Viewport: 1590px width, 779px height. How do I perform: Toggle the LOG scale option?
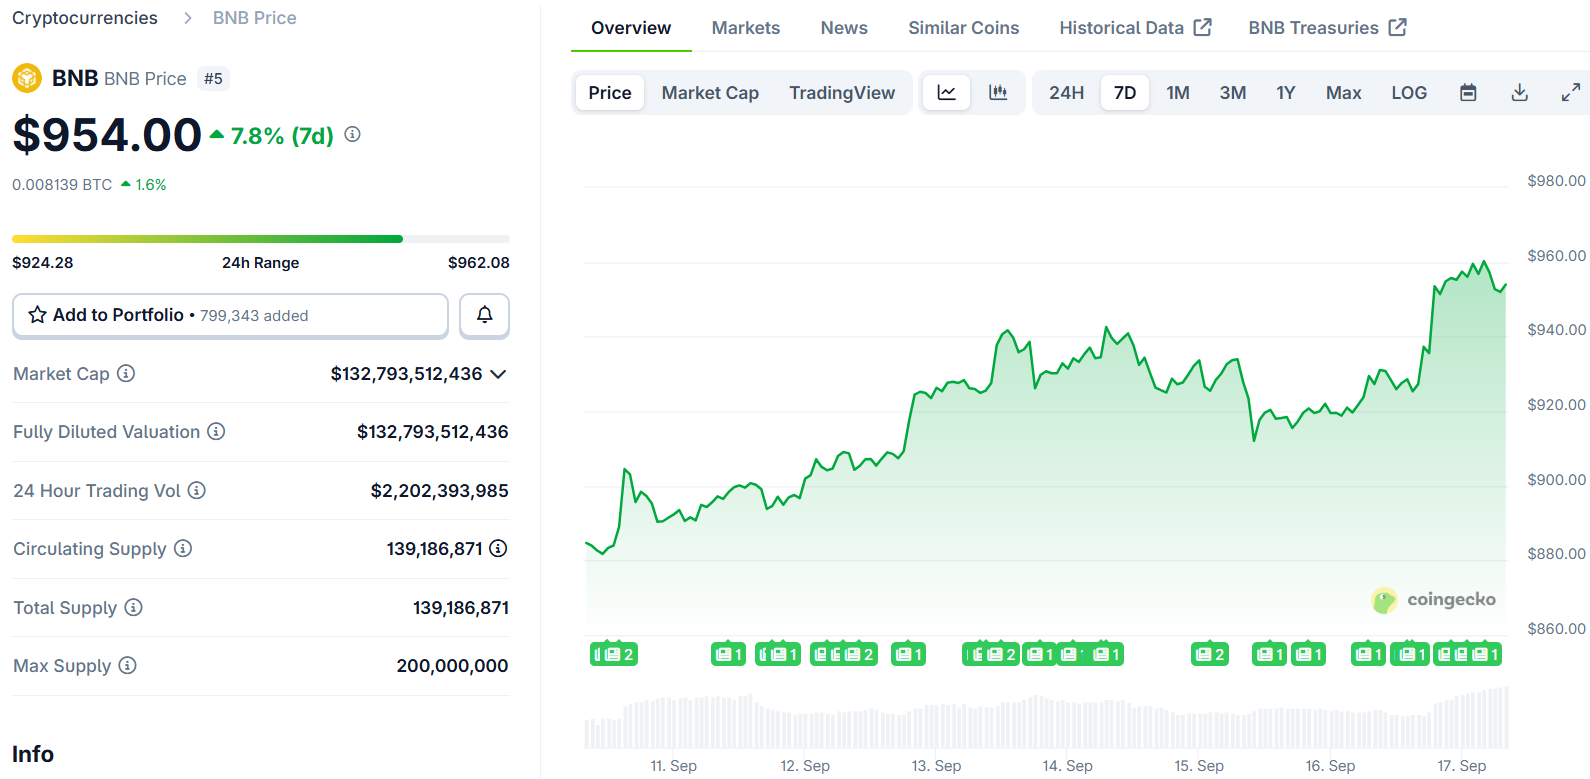point(1409,93)
